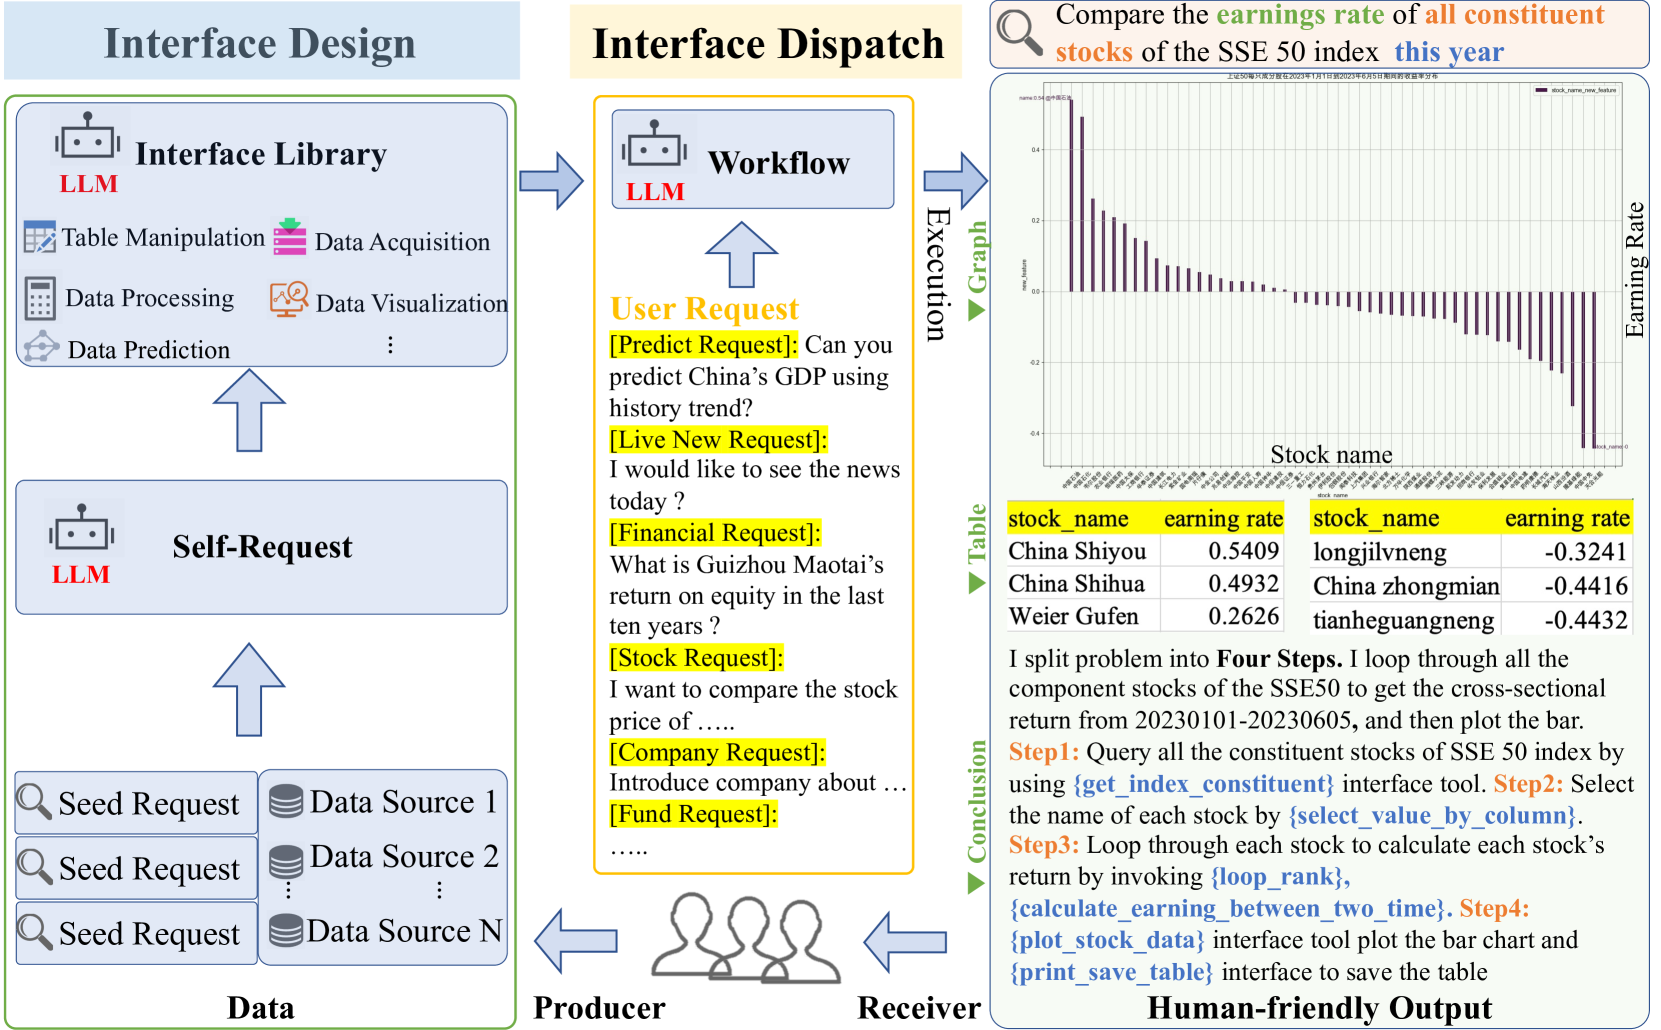Image resolution: width=1661 pixels, height=1030 pixels.
Task: Click the robot LLM icon beside Workflow
Action: point(655,146)
